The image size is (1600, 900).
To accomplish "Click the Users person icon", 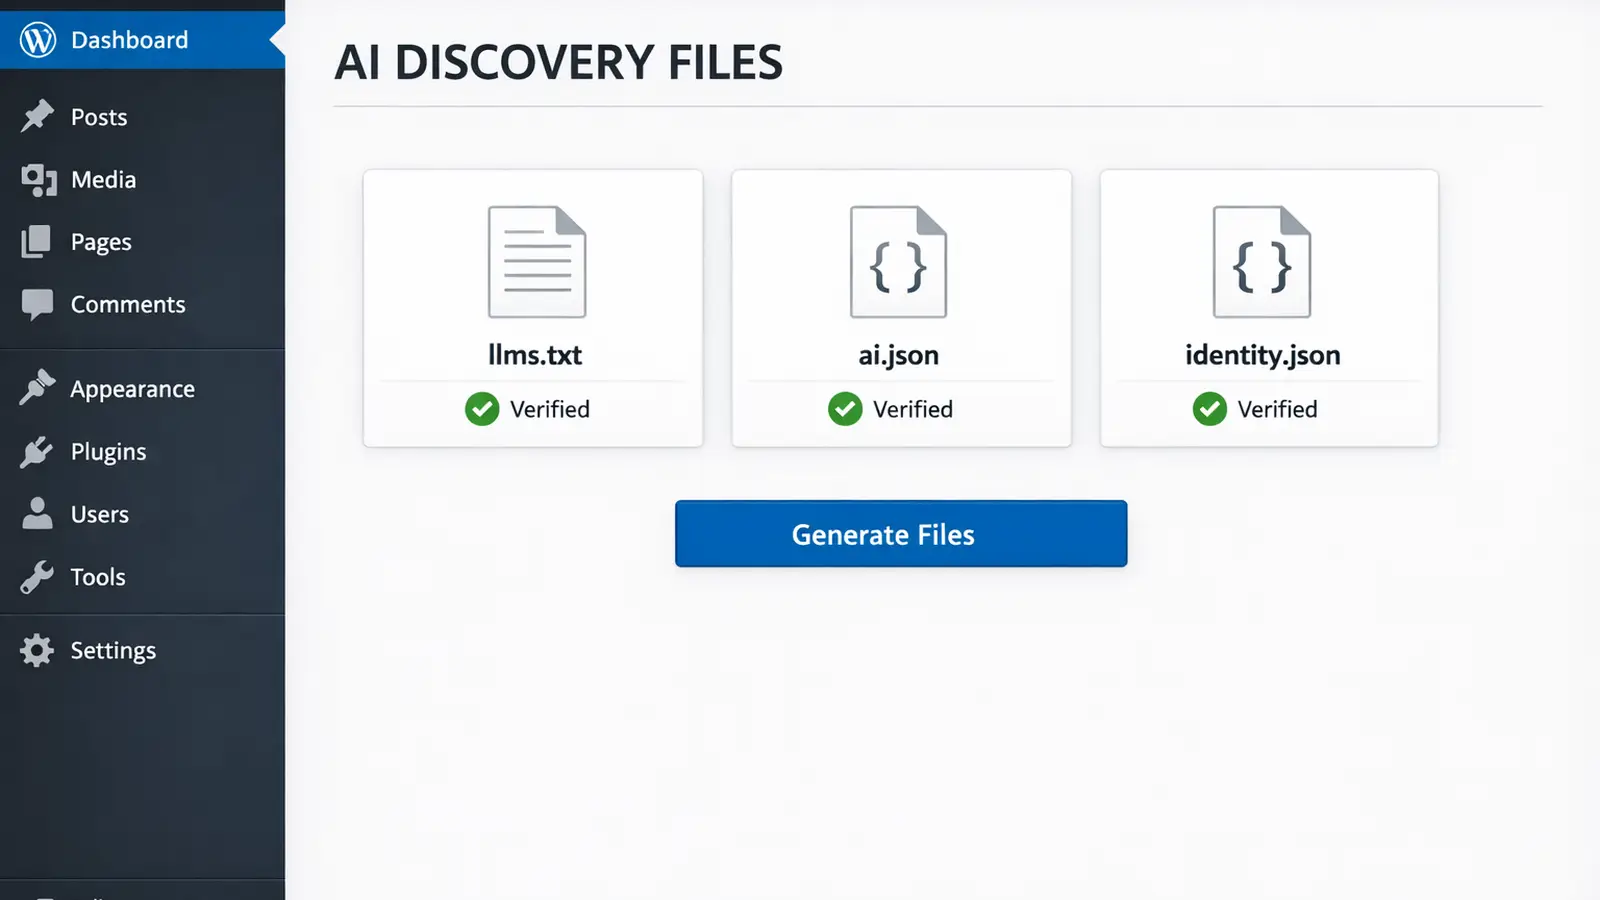I will [x=37, y=514].
